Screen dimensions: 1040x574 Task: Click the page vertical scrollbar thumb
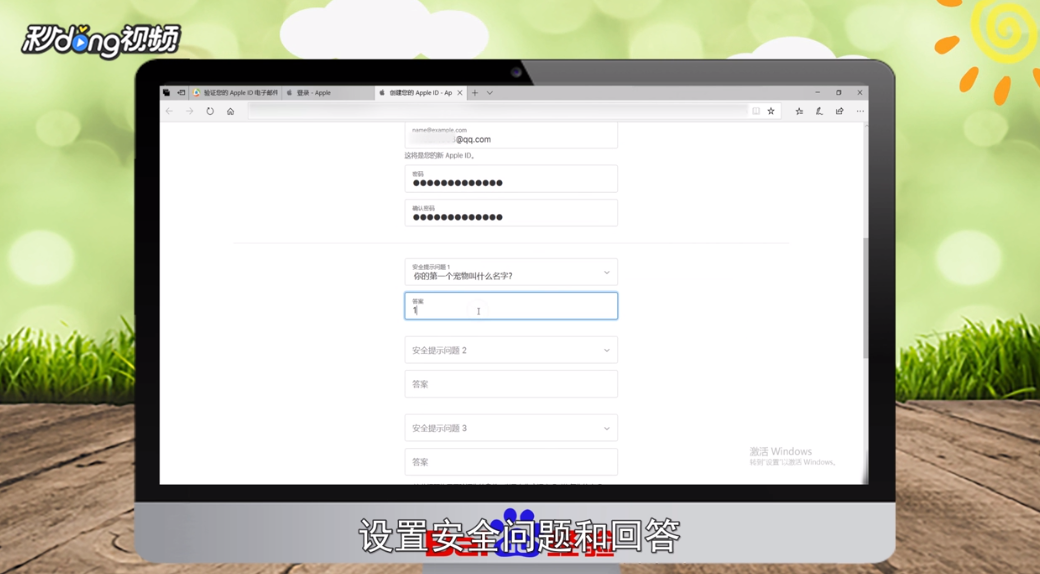865,299
